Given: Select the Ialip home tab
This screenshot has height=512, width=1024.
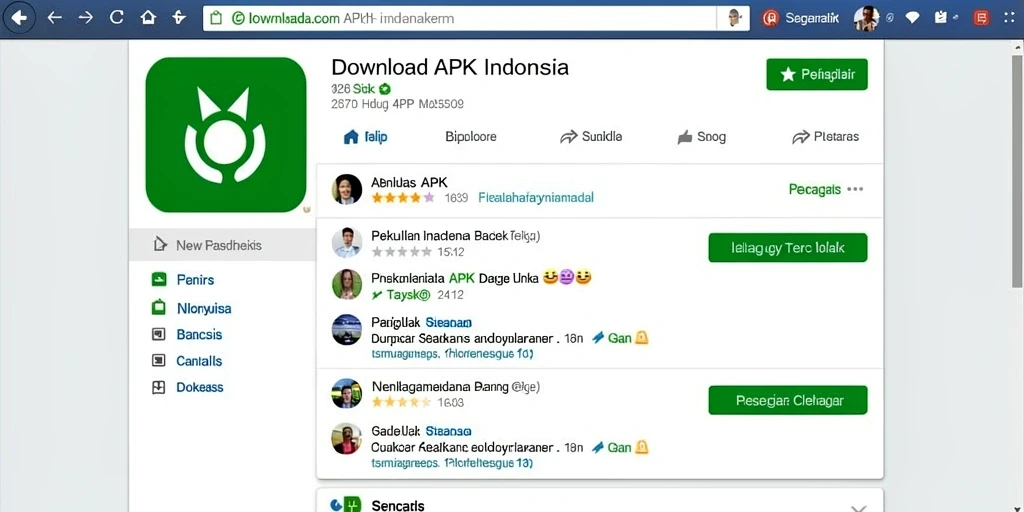Looking at the screenshot, I should point(365,136).
